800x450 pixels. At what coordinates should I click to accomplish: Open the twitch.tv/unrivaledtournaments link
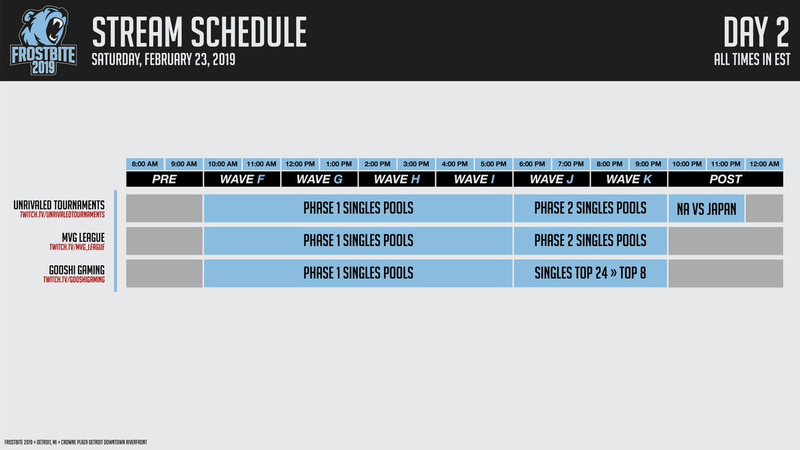click(x=62, y=215)
